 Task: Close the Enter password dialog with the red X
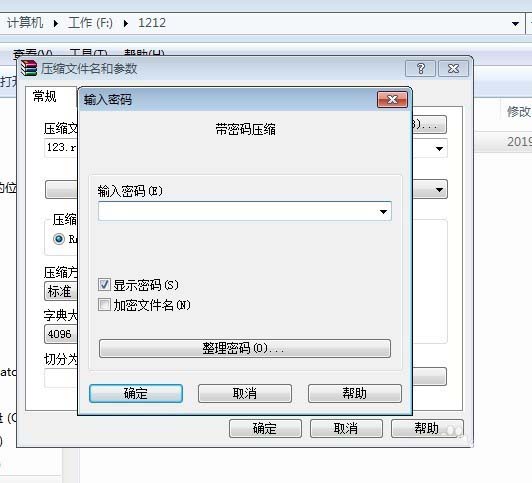click(392, 99)
